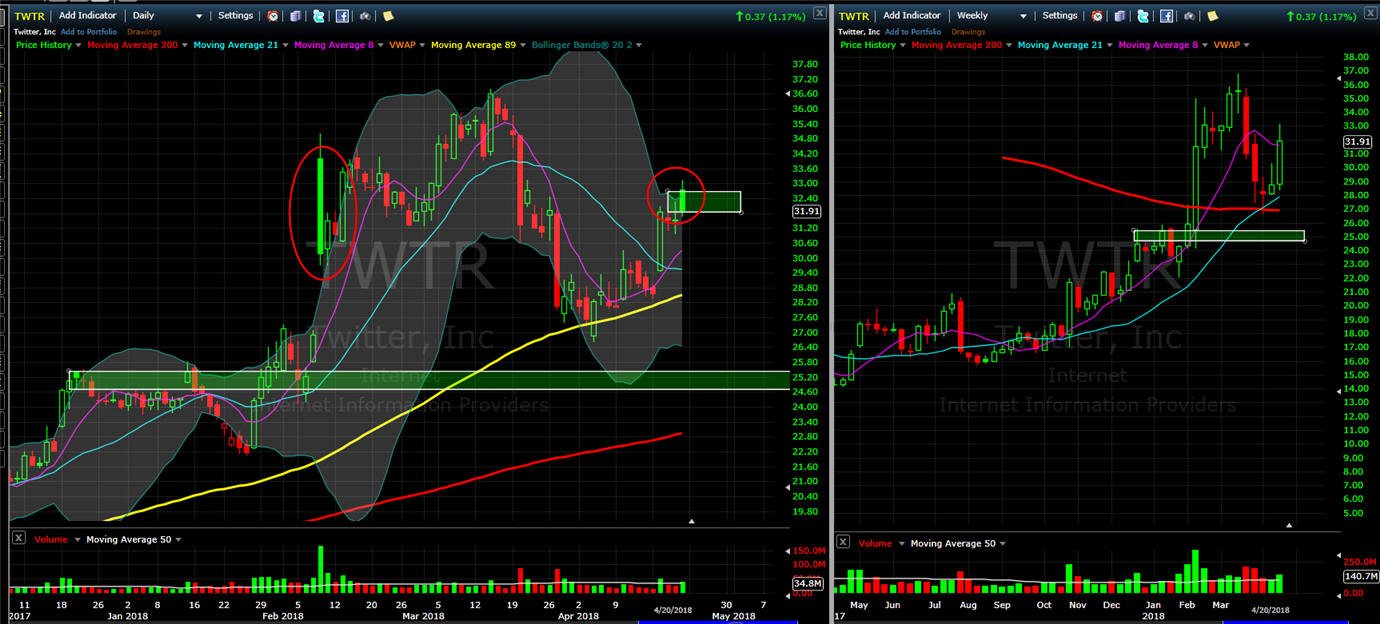This screenshot has height=624, width=1380.
Task: Click the Facebook icon on weekly chart toolbar
Action: (x=1166, y=16)
